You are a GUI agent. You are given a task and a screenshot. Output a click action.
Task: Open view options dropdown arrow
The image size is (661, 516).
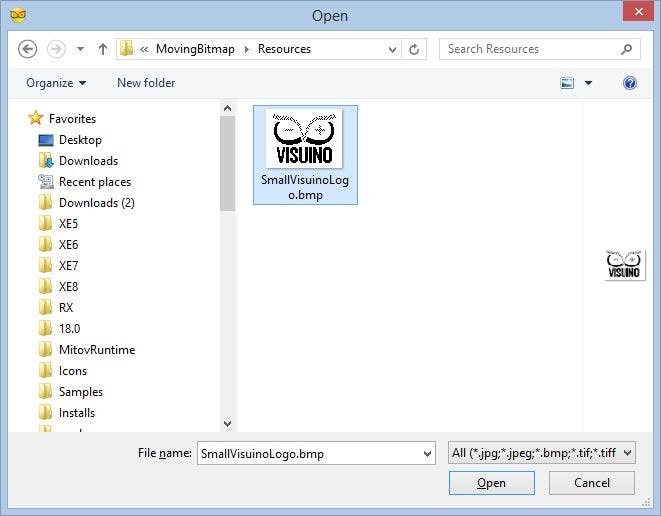click(x=588, y=83)
